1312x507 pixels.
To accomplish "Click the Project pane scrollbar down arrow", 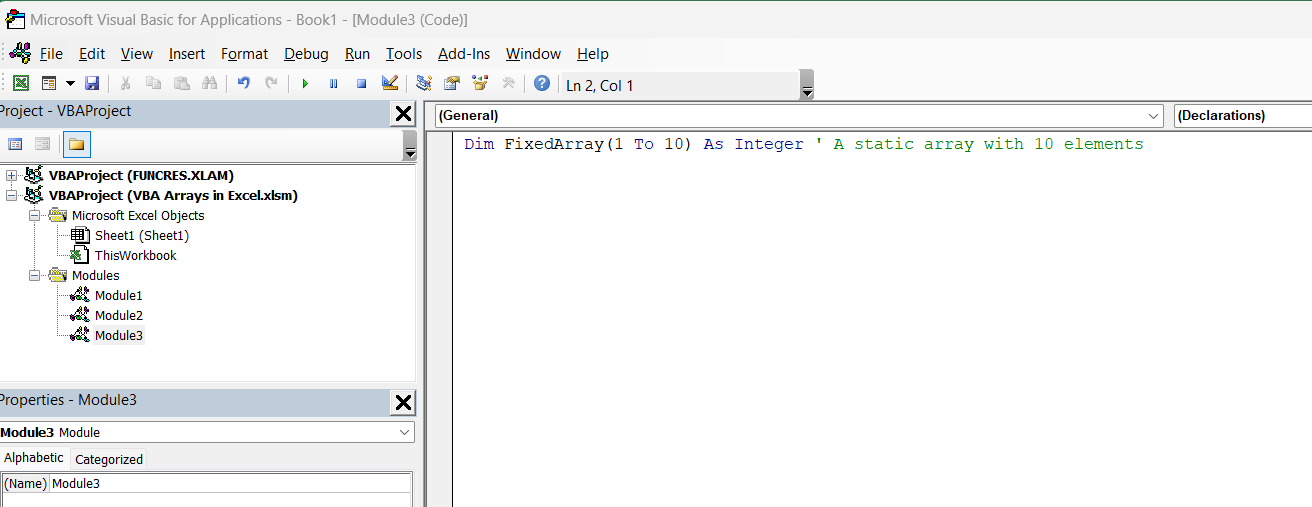I will coord(410,152).
